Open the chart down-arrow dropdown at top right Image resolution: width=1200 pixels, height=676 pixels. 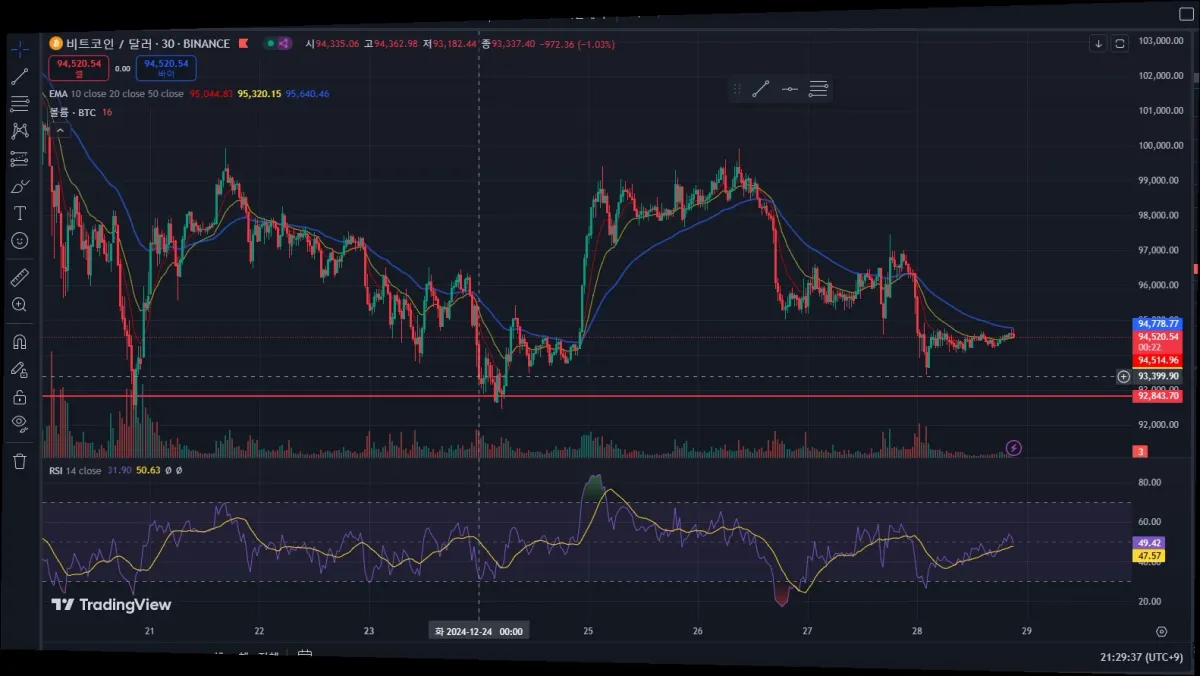tap(1099, 43)
